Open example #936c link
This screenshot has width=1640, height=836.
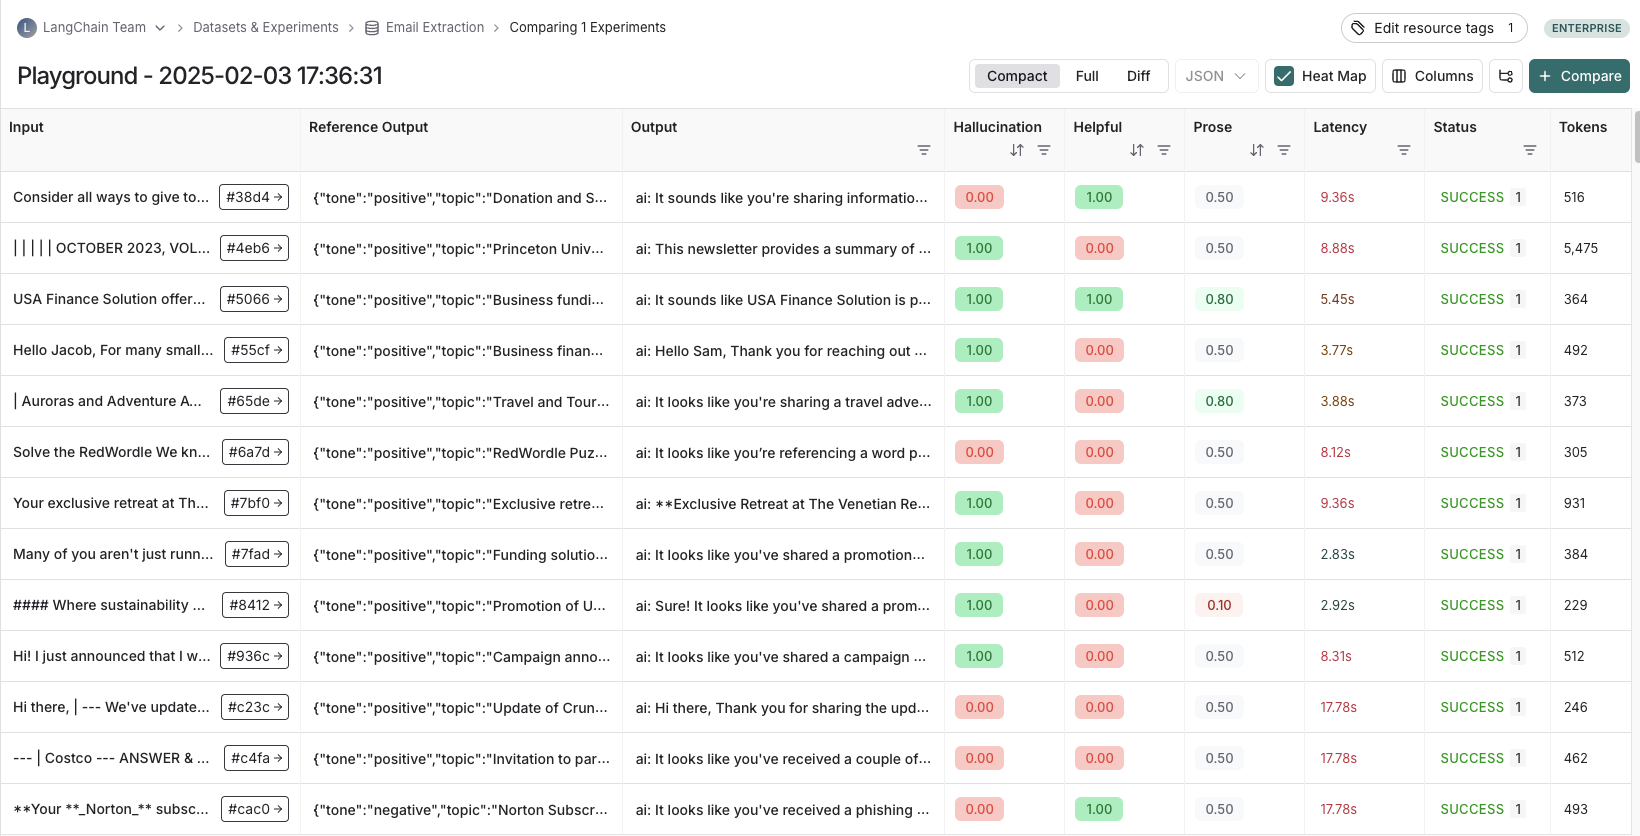coord(255,656)
